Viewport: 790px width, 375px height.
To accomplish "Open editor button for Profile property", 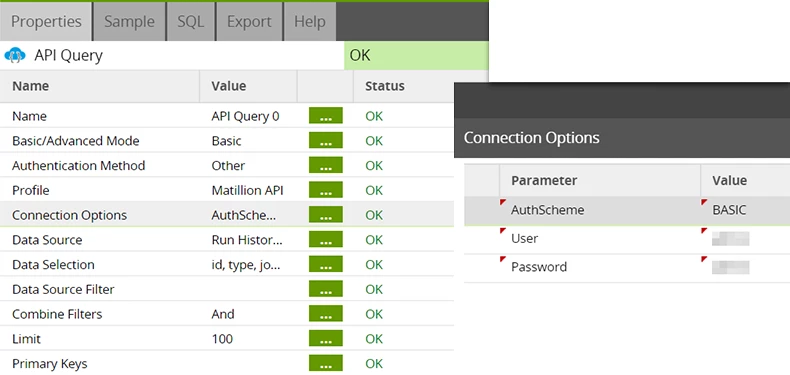I will pos(325,190).
